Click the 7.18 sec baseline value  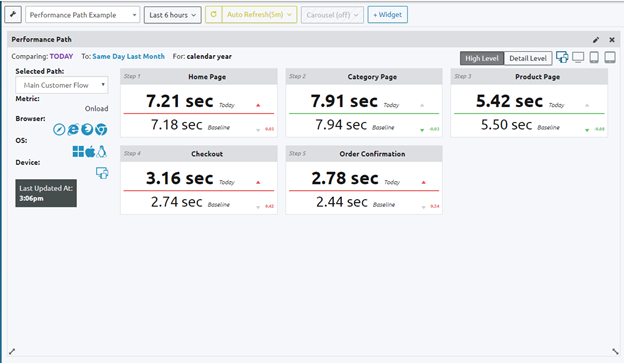point(176,125)
